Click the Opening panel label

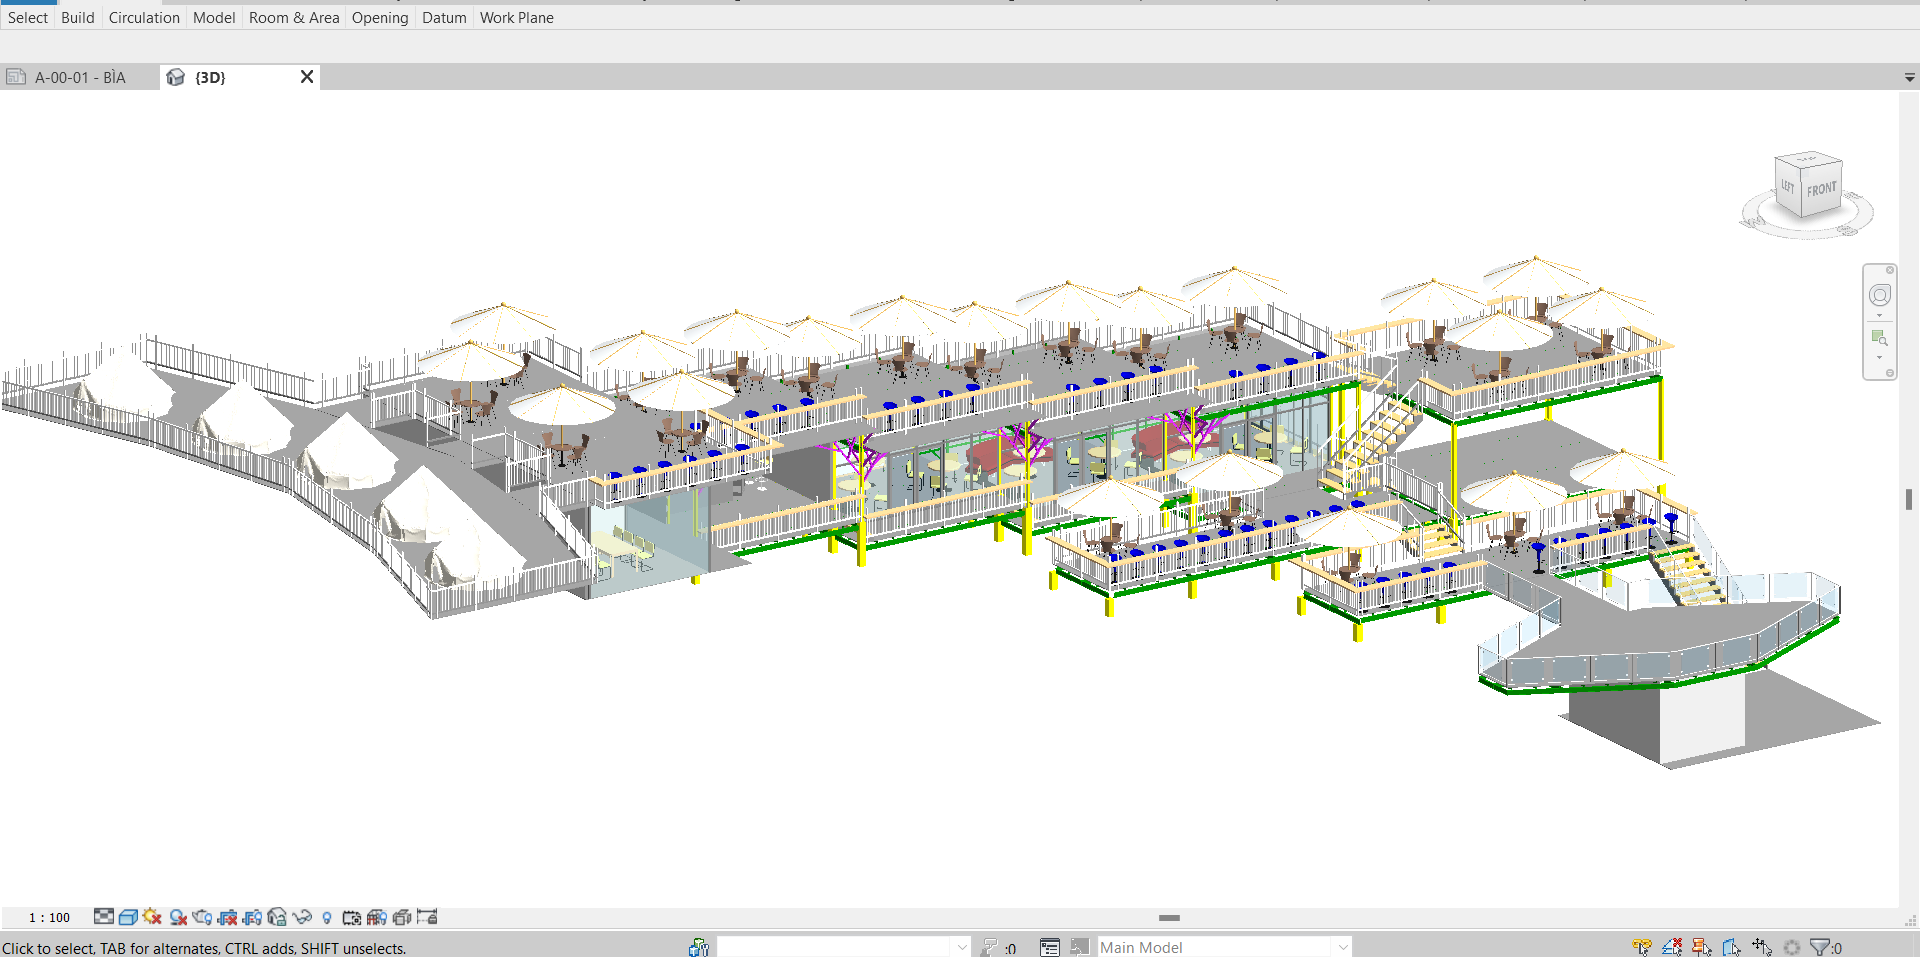(380, 17)
